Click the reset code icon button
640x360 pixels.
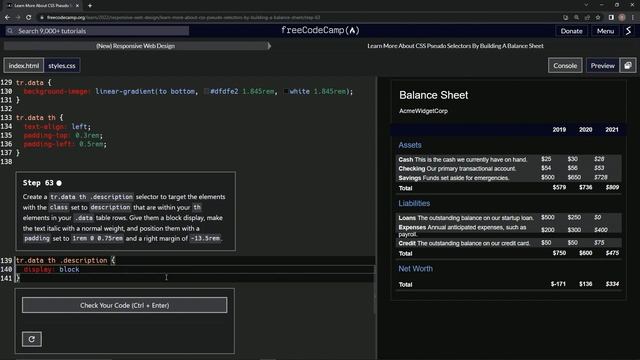(x=32, y=339)
